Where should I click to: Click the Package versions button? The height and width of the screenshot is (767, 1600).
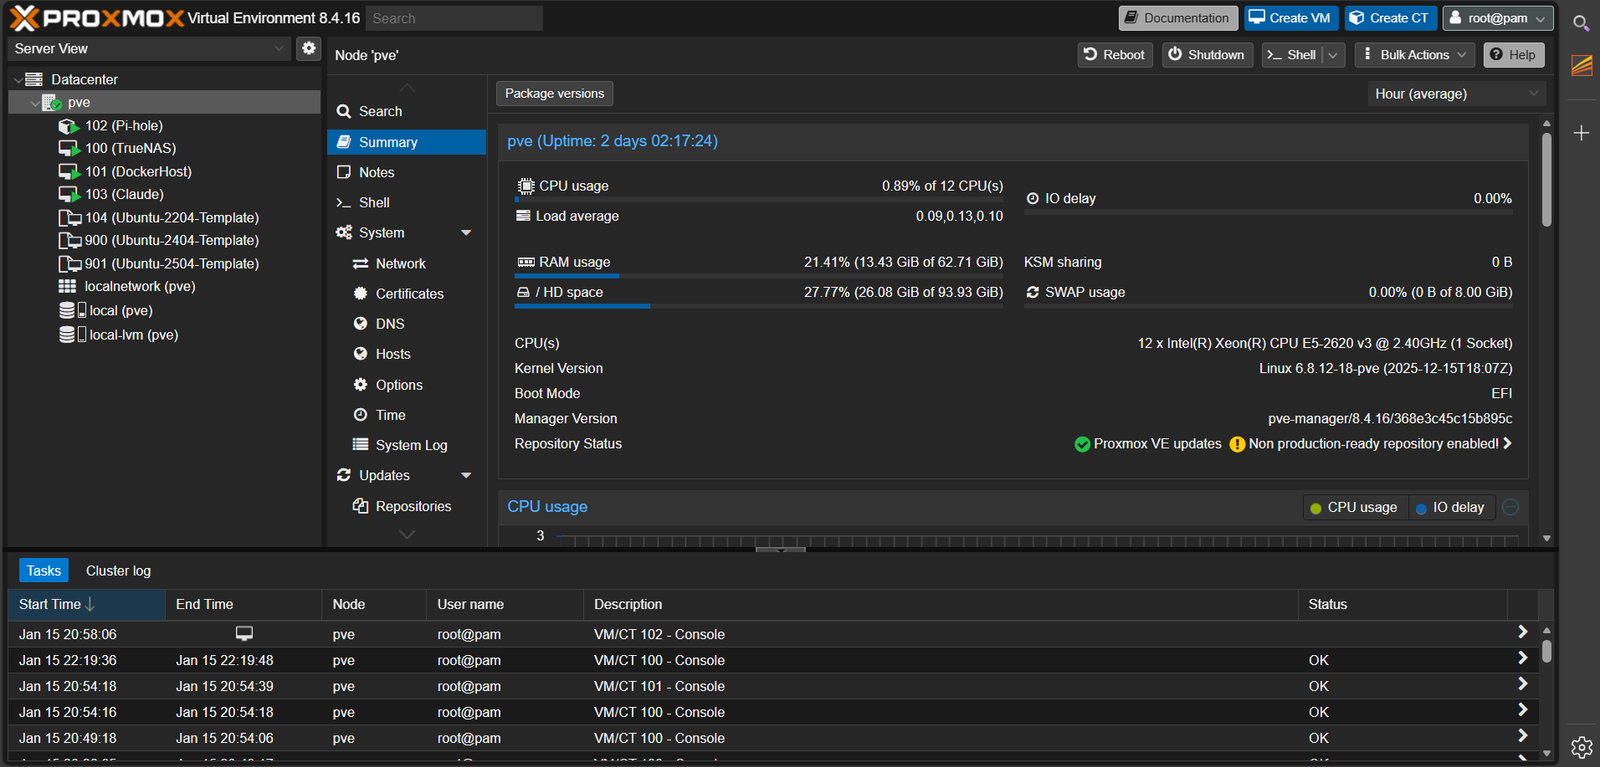tap(555, 94)
